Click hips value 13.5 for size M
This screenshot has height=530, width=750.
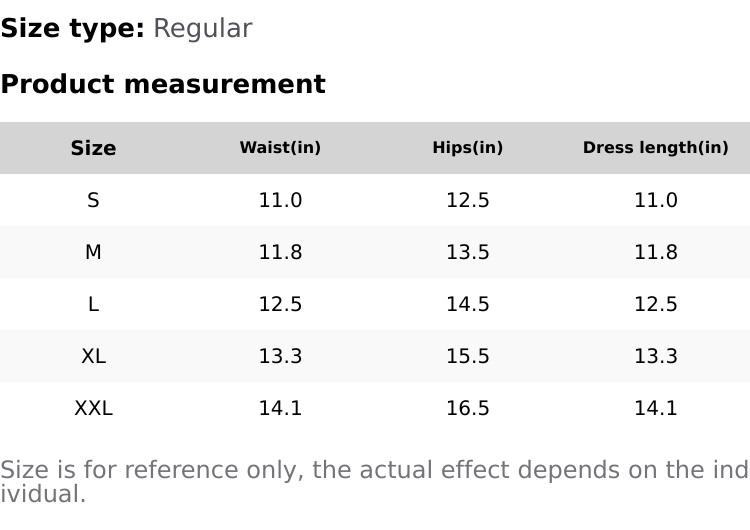tap(467, 252)
